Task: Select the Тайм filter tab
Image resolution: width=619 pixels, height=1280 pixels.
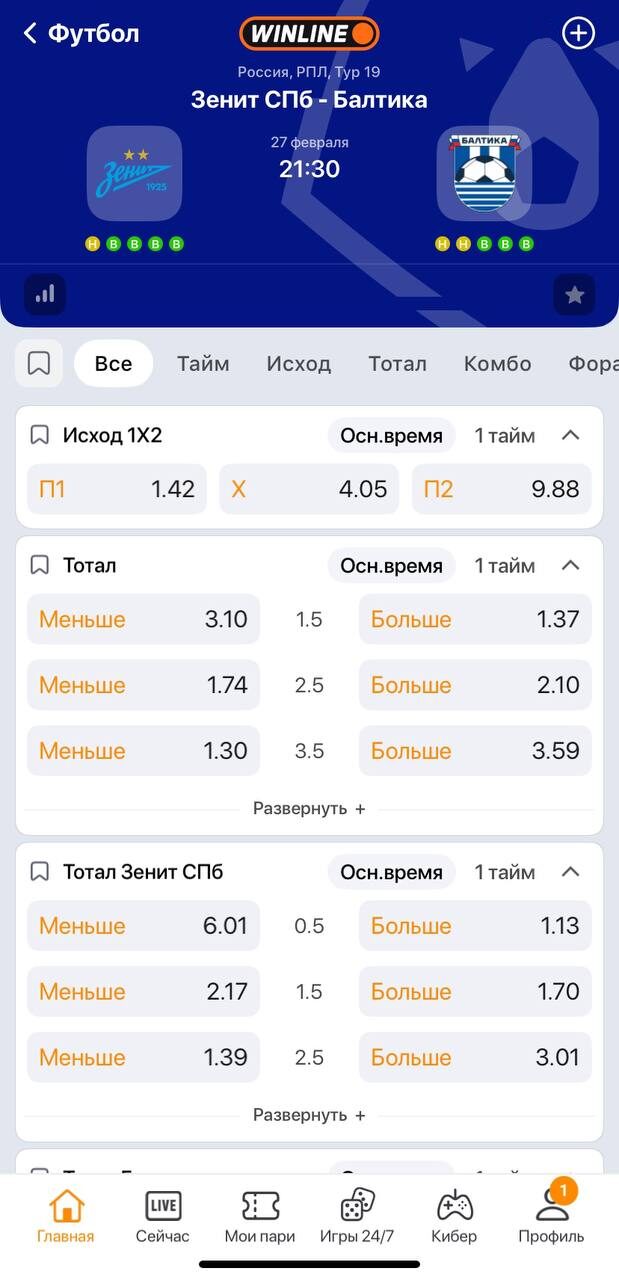Action: (x=203, y=364)
